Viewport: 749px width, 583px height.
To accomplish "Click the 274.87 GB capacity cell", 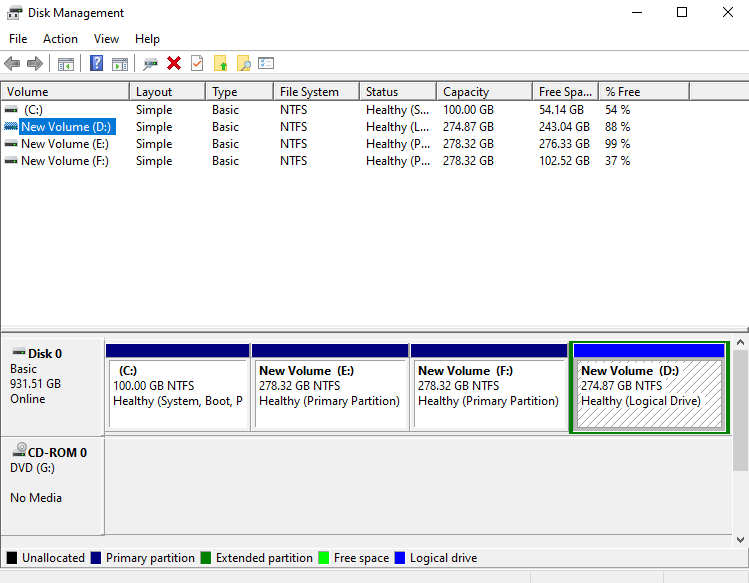I will (468, 127).
